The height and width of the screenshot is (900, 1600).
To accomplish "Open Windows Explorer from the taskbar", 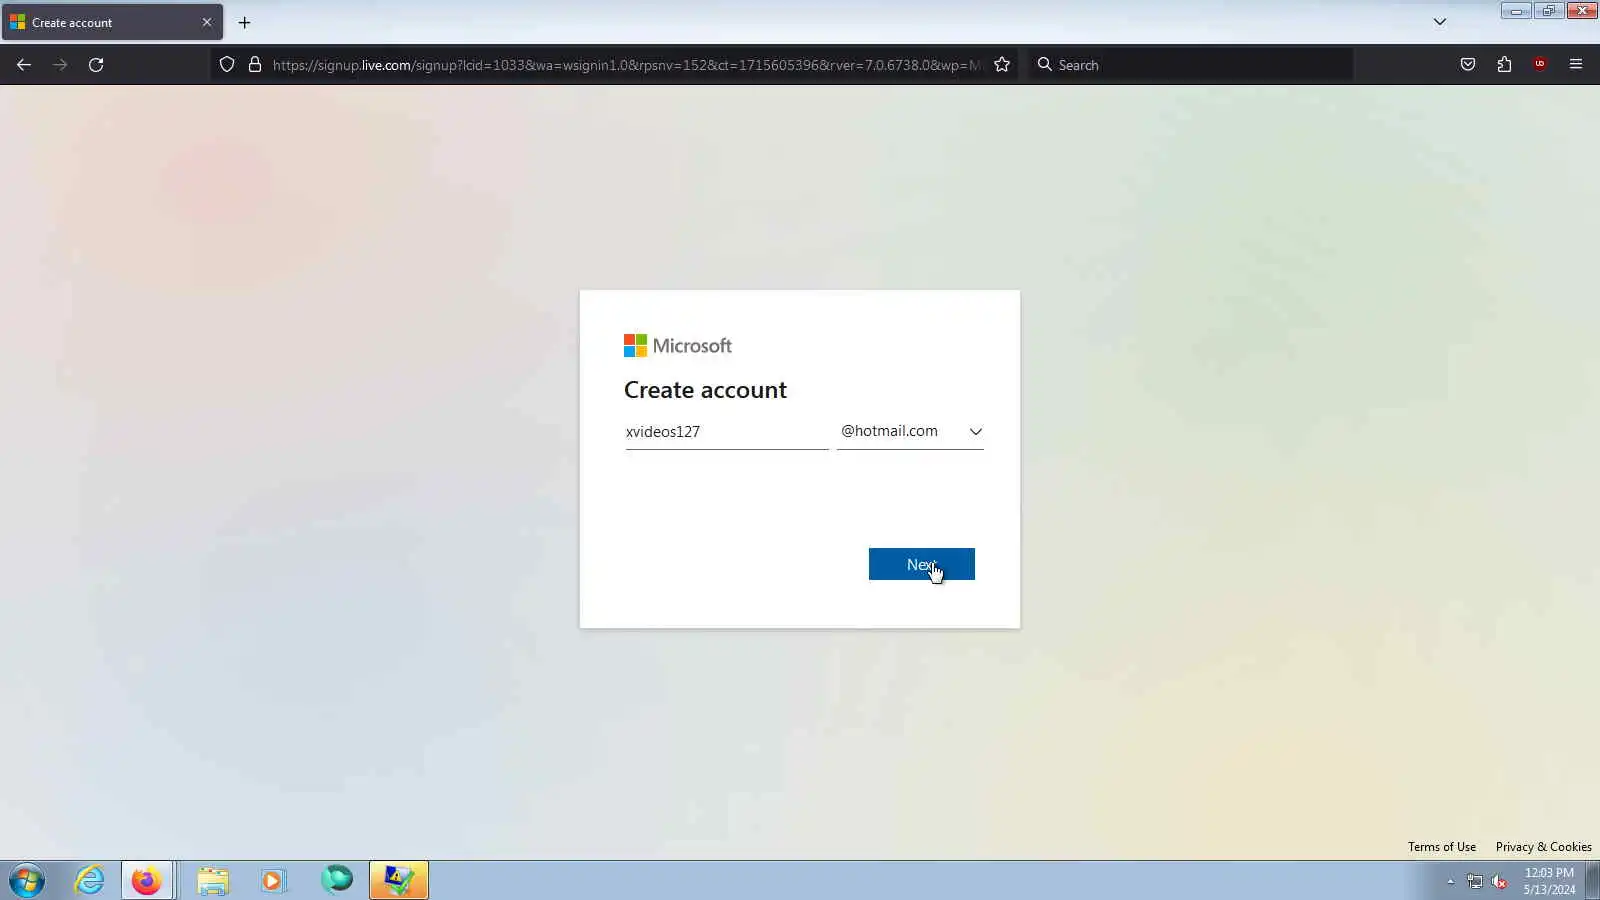I will pos(212,881).
